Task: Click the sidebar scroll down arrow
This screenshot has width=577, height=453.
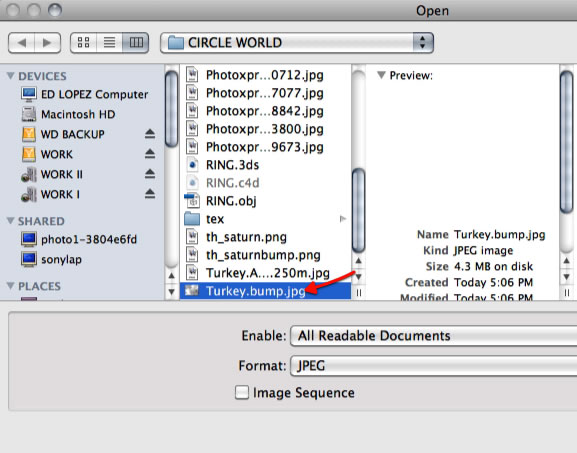Action: tap(171, 292)
